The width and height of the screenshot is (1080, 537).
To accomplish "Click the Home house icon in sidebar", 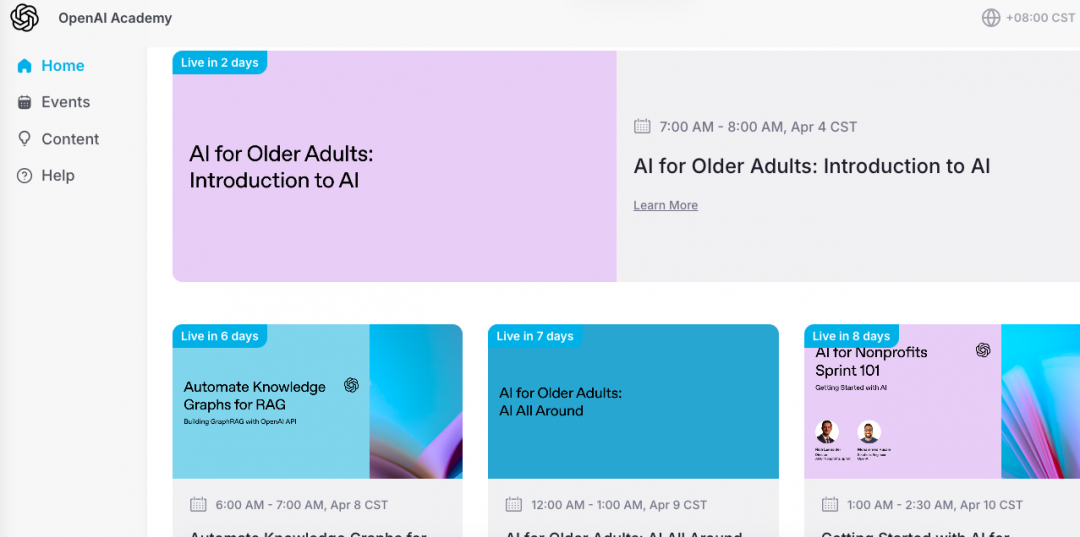I will click(x=25, y=66).
